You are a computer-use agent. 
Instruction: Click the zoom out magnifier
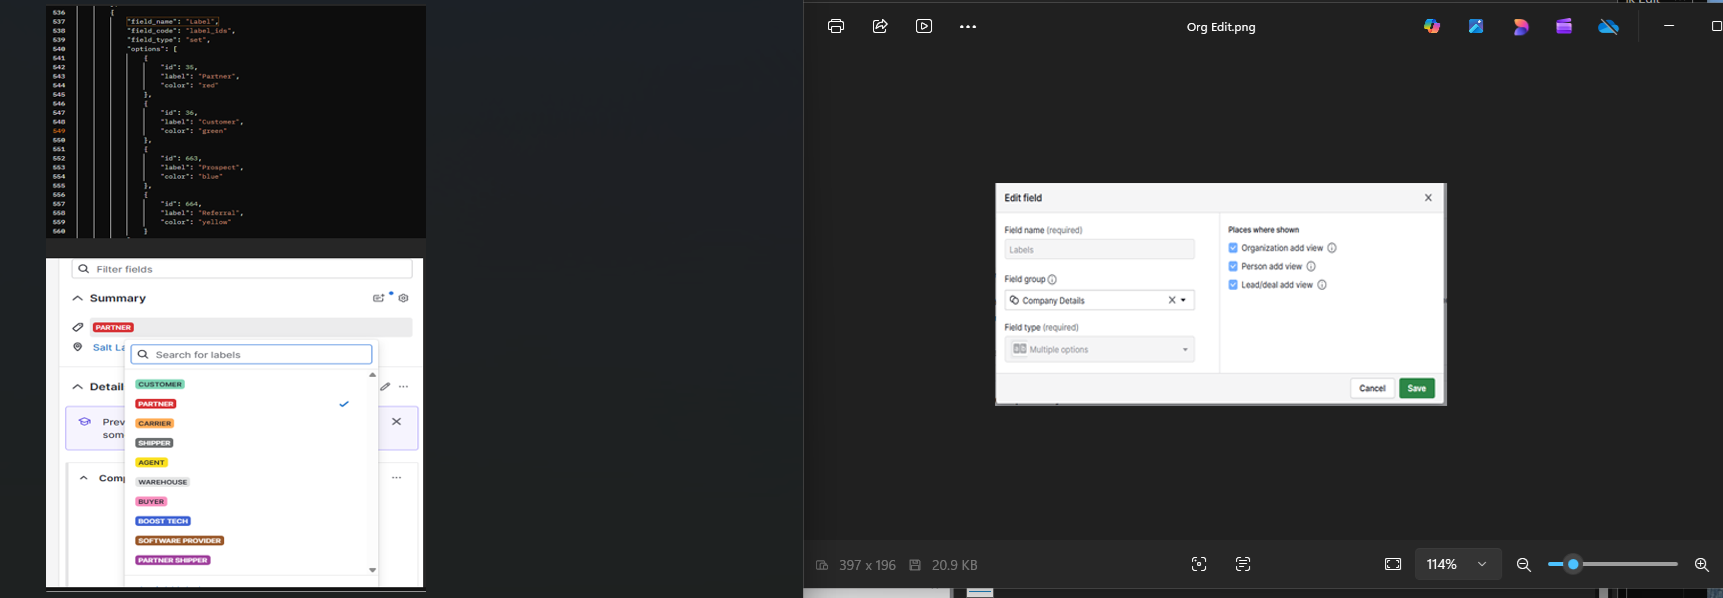click(1524, 565)
